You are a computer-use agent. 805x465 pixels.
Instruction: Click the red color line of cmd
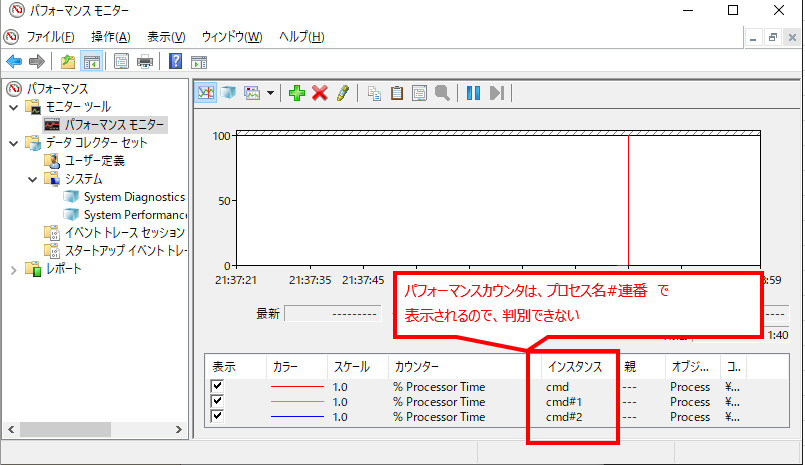click(297, 386)
